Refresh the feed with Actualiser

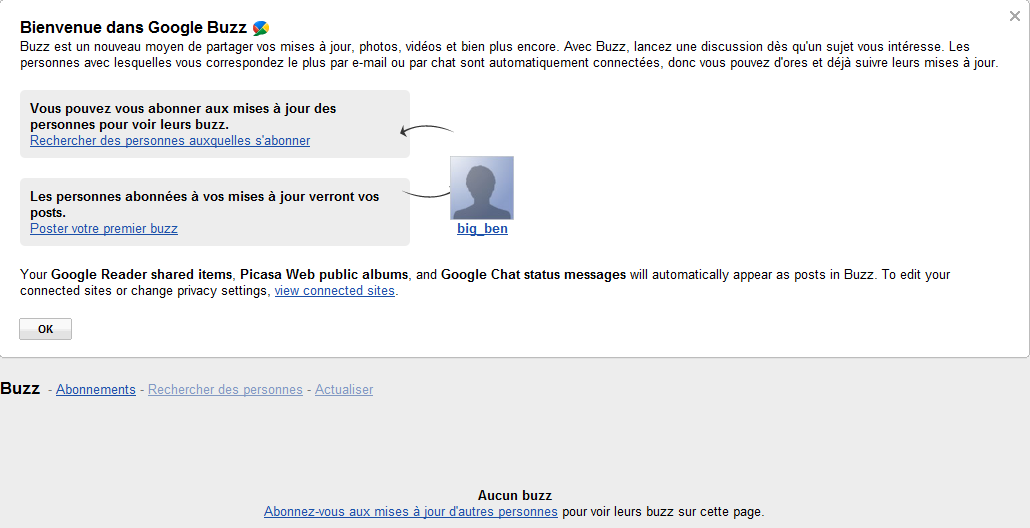[x=344, y=389]
